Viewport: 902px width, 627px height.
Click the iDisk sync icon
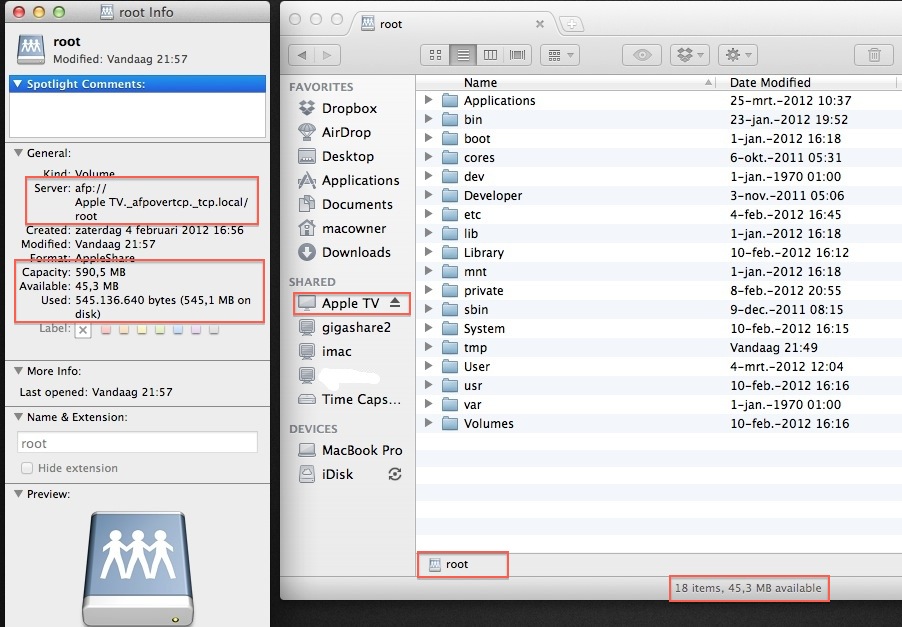coord(395,474)
